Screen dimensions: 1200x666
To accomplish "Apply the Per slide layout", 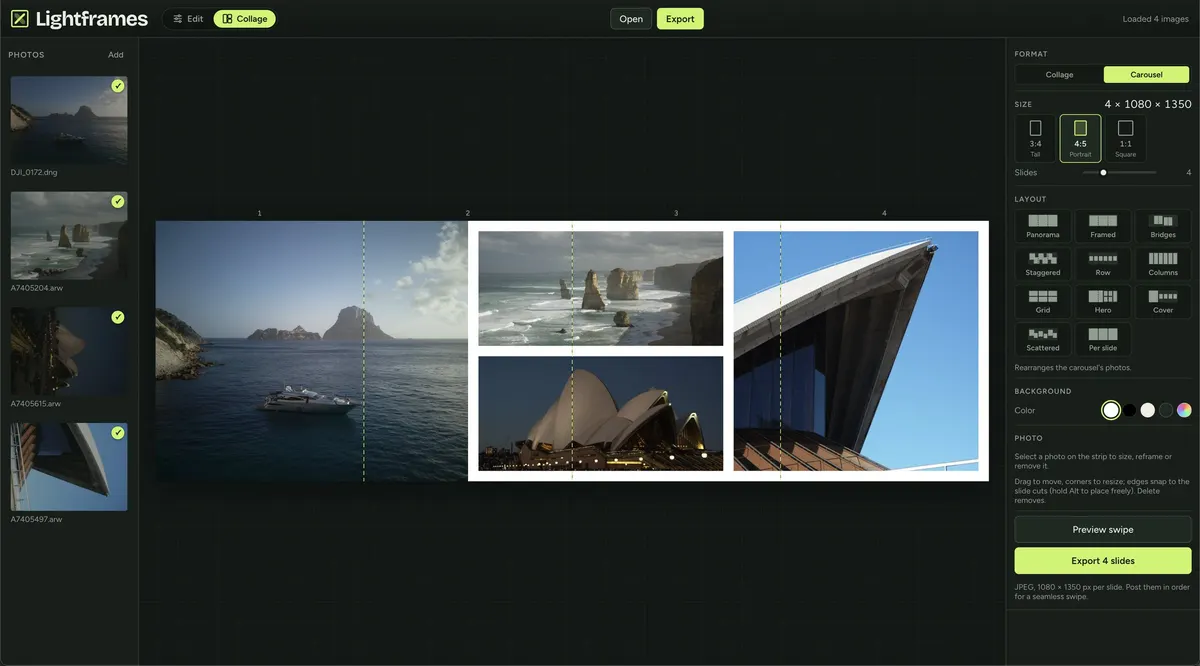I will [x=1103, y=340].
